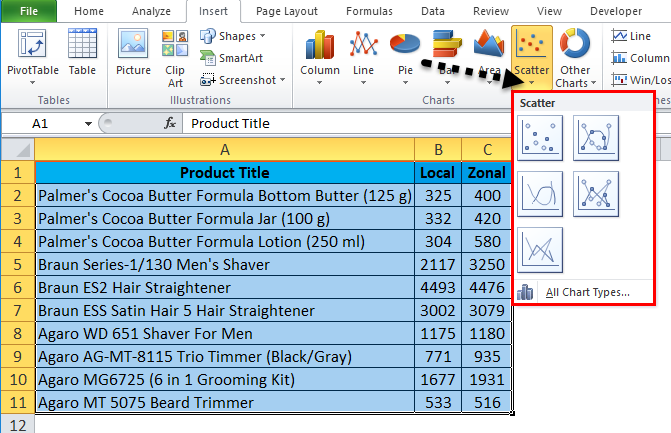Choose Scatter with Straight Lines and Markers
This screenshot has width=671, height=433.
click(596, 194)
